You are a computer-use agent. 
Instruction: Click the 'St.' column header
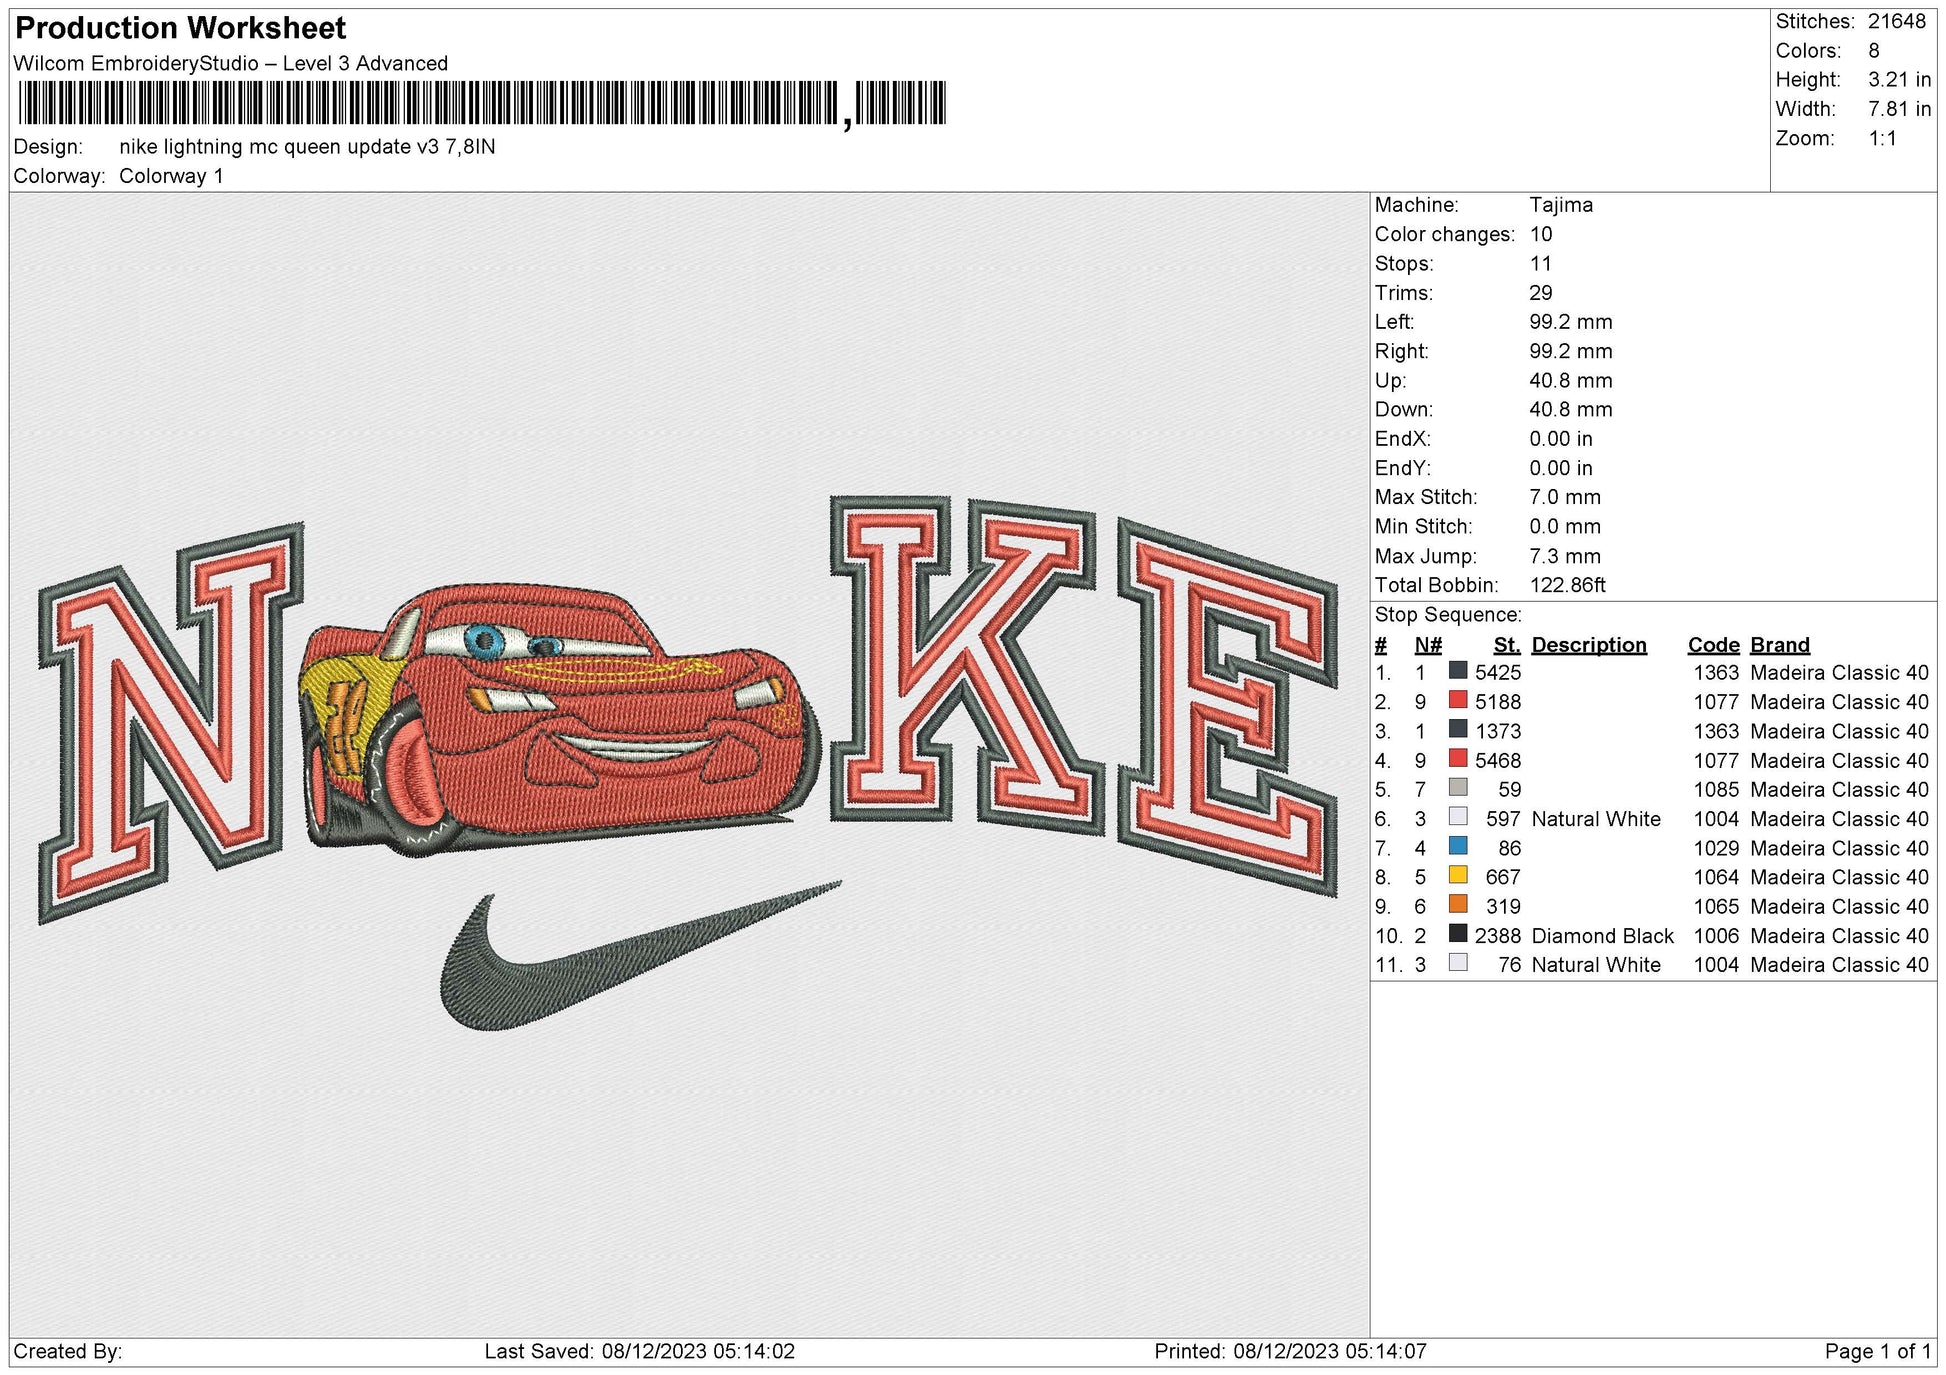click(x=1507, y=645)
